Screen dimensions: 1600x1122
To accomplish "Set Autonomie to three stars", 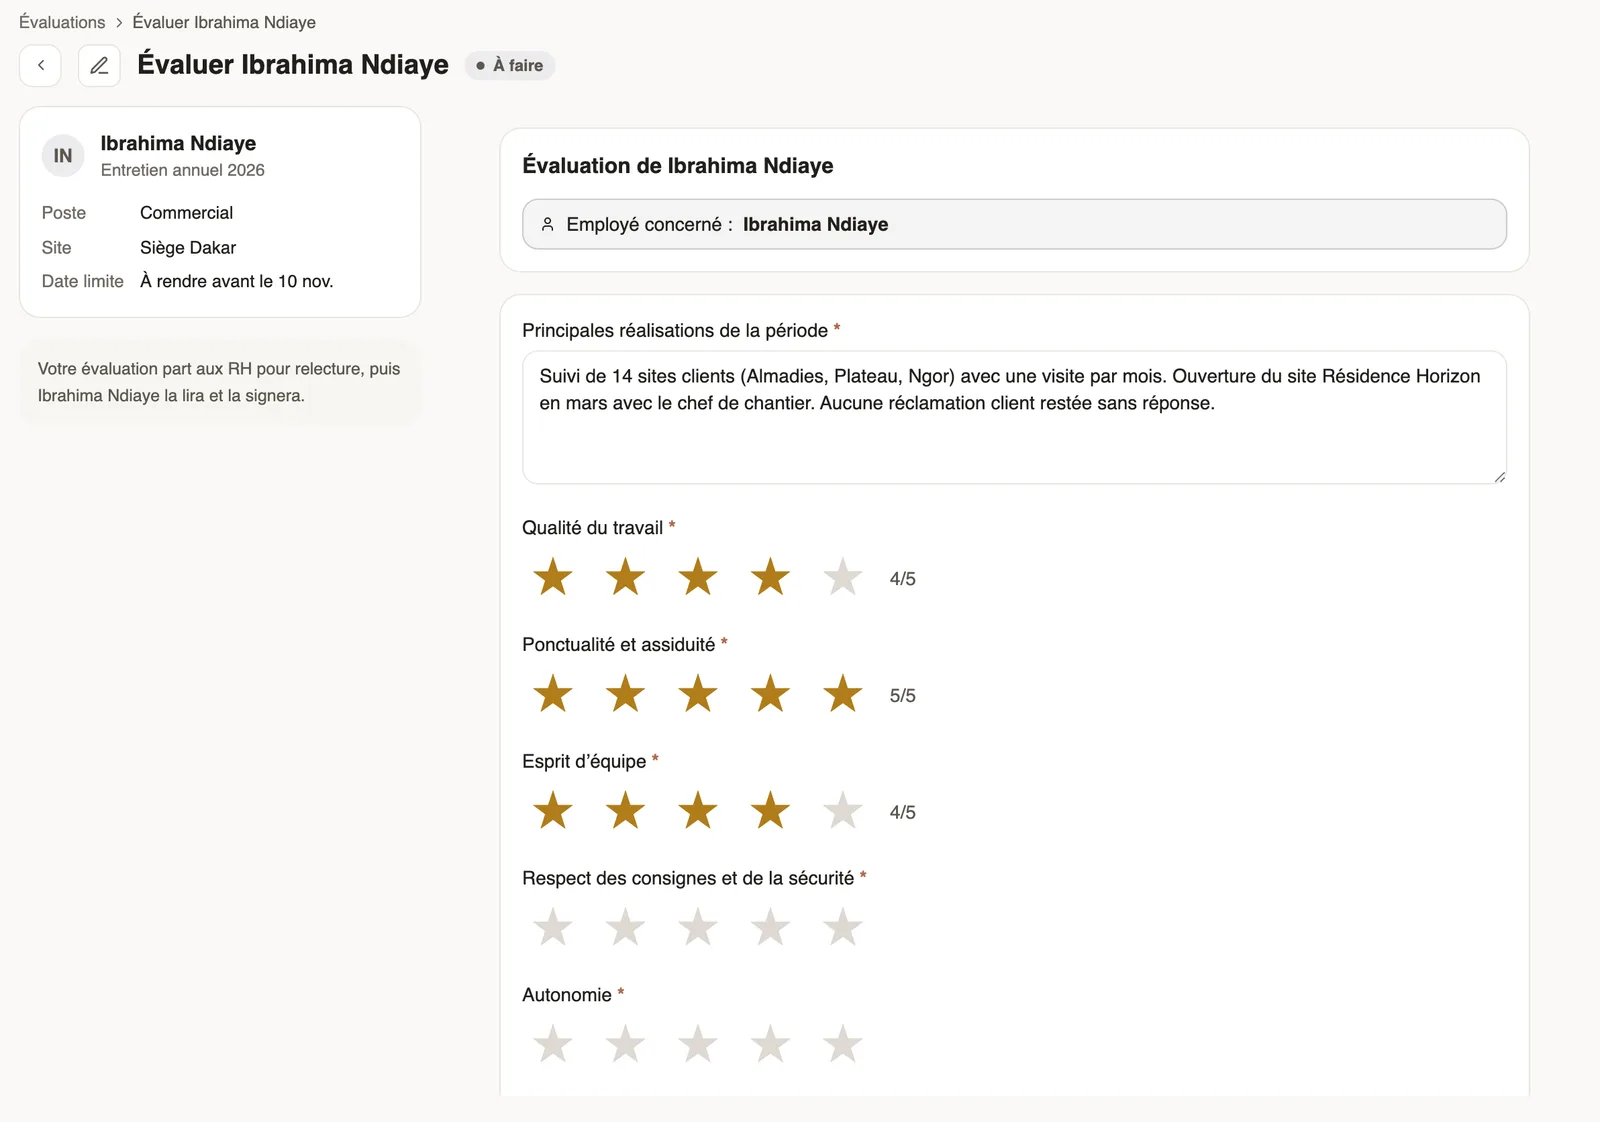I will (698, 1045).
